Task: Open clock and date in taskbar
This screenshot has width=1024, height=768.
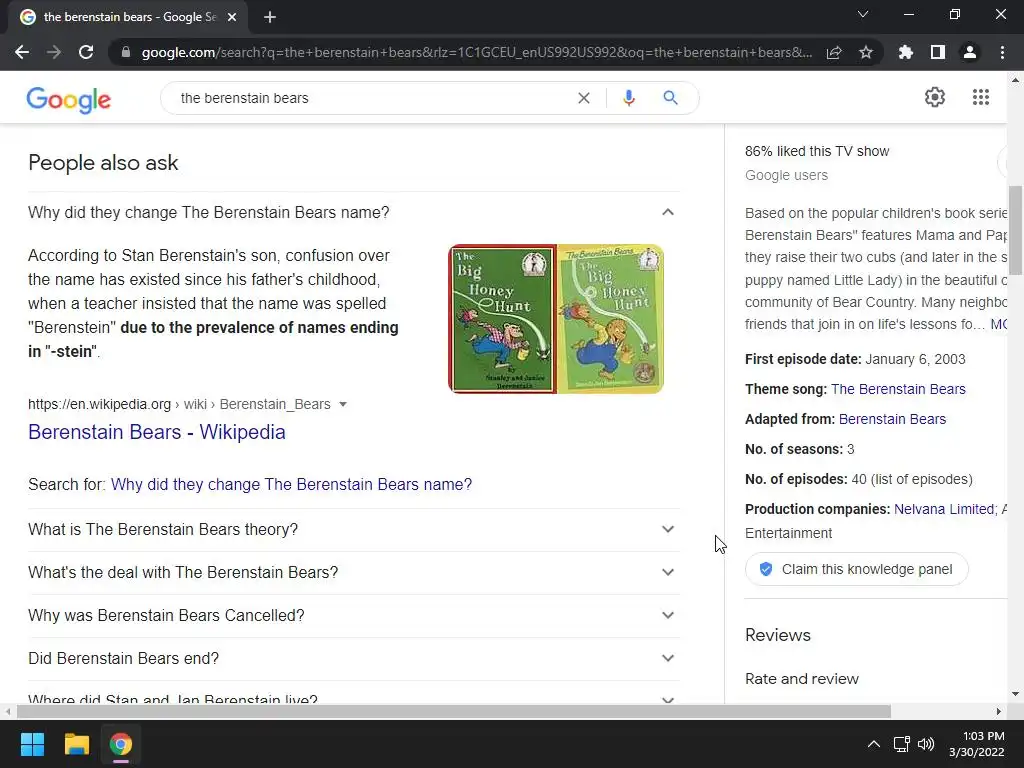Action: (977, 744)
